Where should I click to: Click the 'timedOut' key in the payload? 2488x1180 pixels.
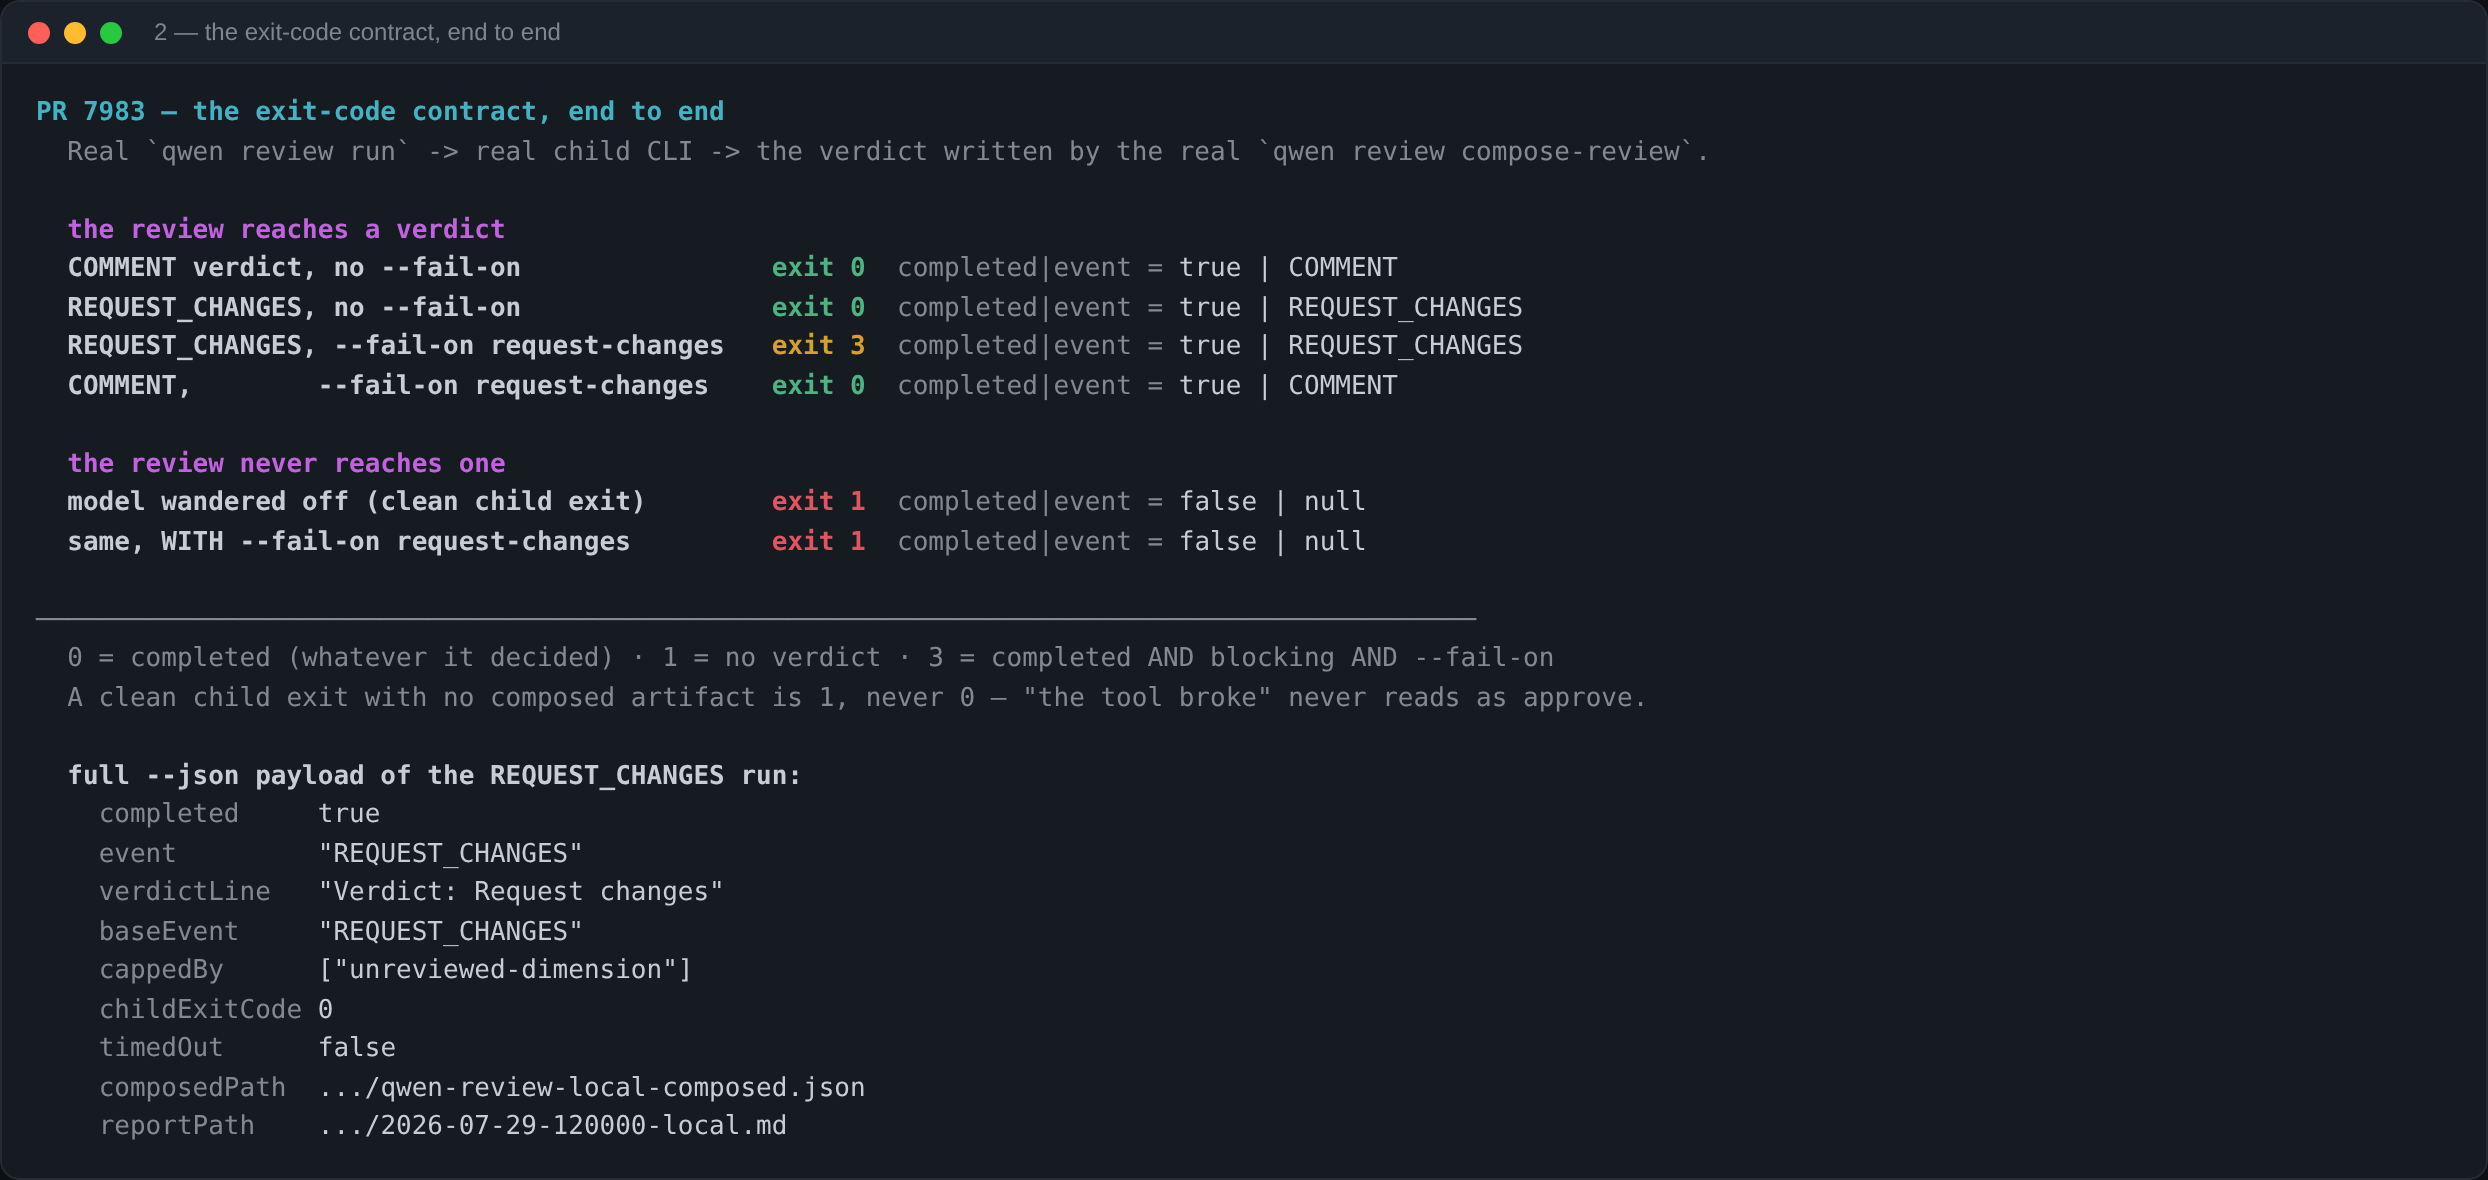(161, 1047)
